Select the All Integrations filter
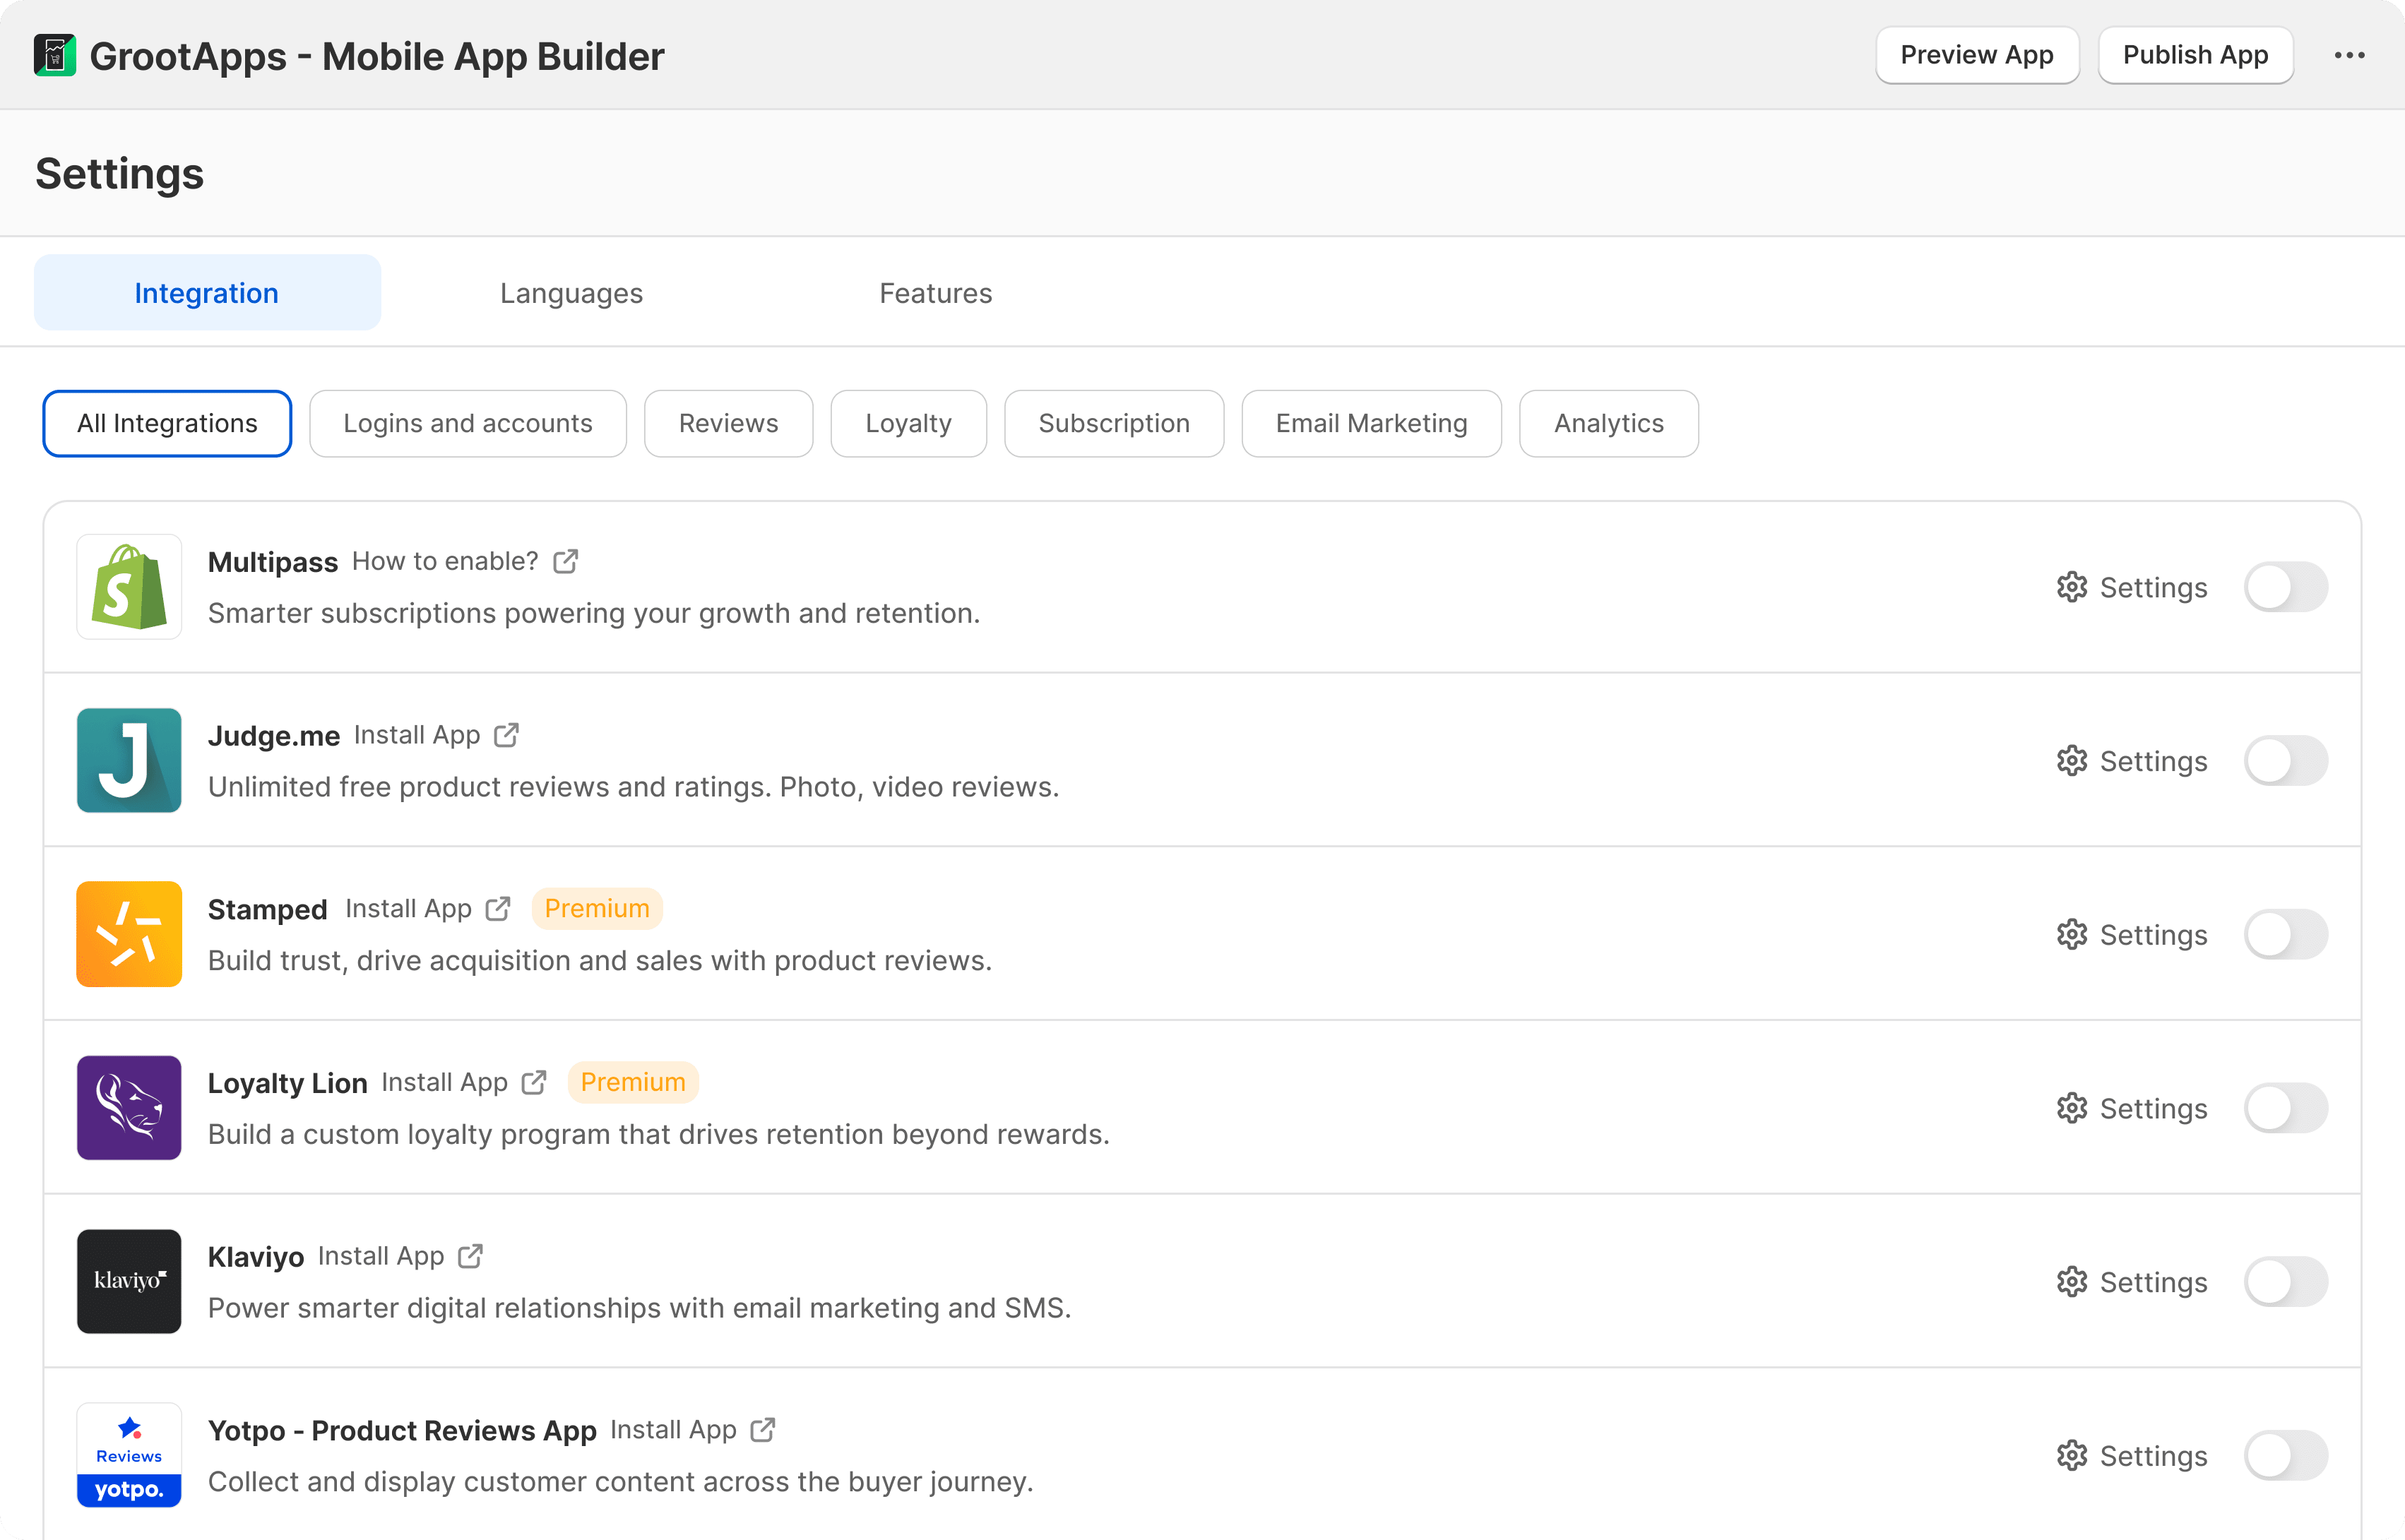 (167, 423)
